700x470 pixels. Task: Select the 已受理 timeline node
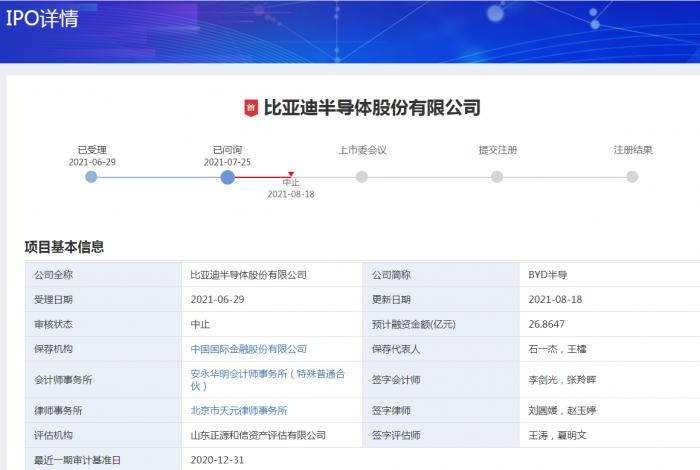(x=91, y=177)
